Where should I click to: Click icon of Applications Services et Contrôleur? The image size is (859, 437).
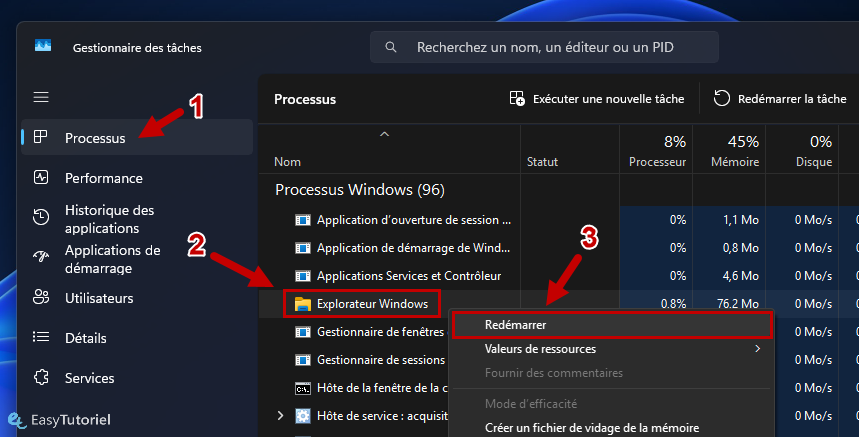303,276
